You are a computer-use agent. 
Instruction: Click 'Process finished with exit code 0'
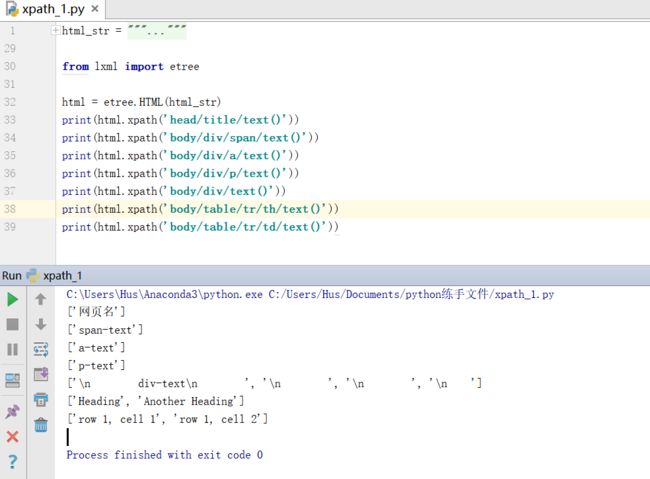coord(165,455)
